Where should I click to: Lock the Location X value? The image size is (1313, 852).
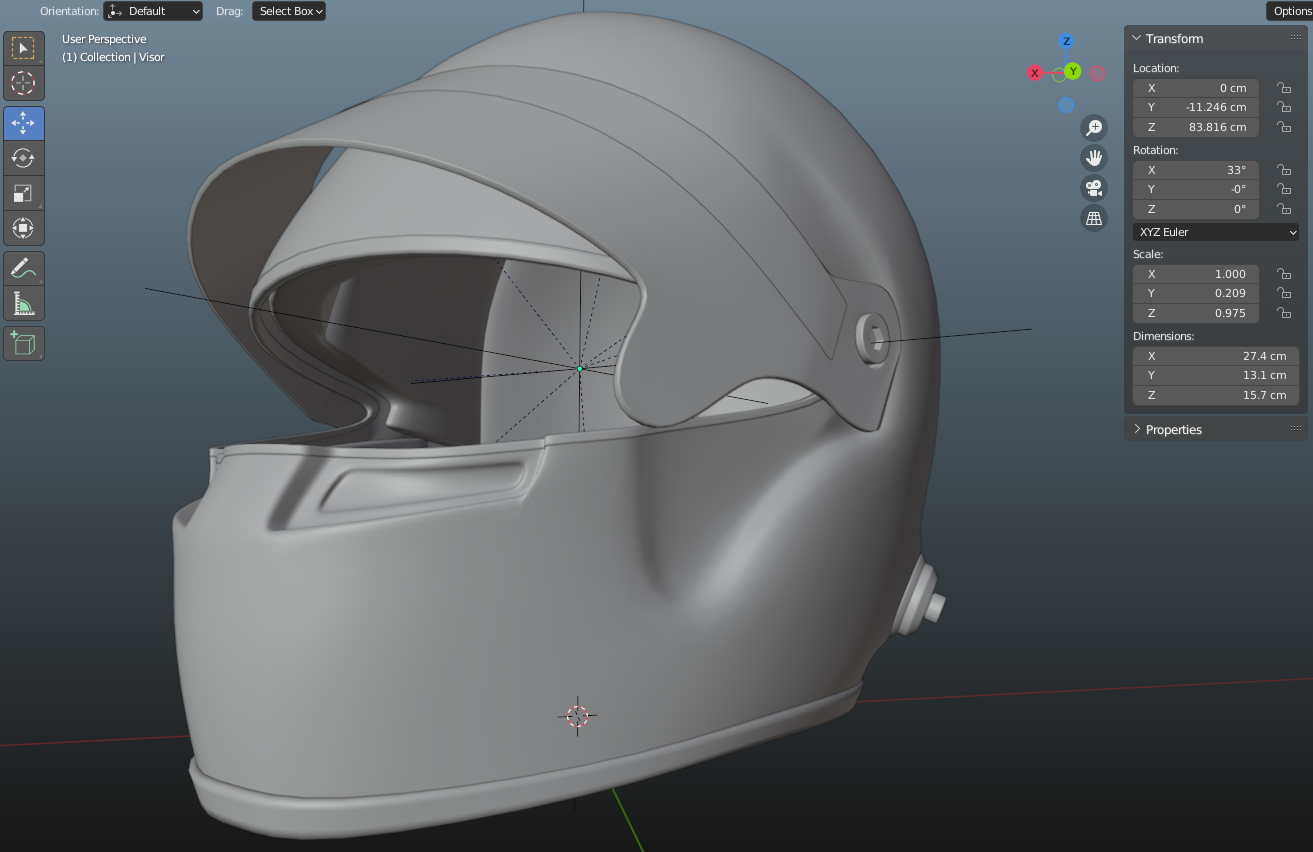1284,88
